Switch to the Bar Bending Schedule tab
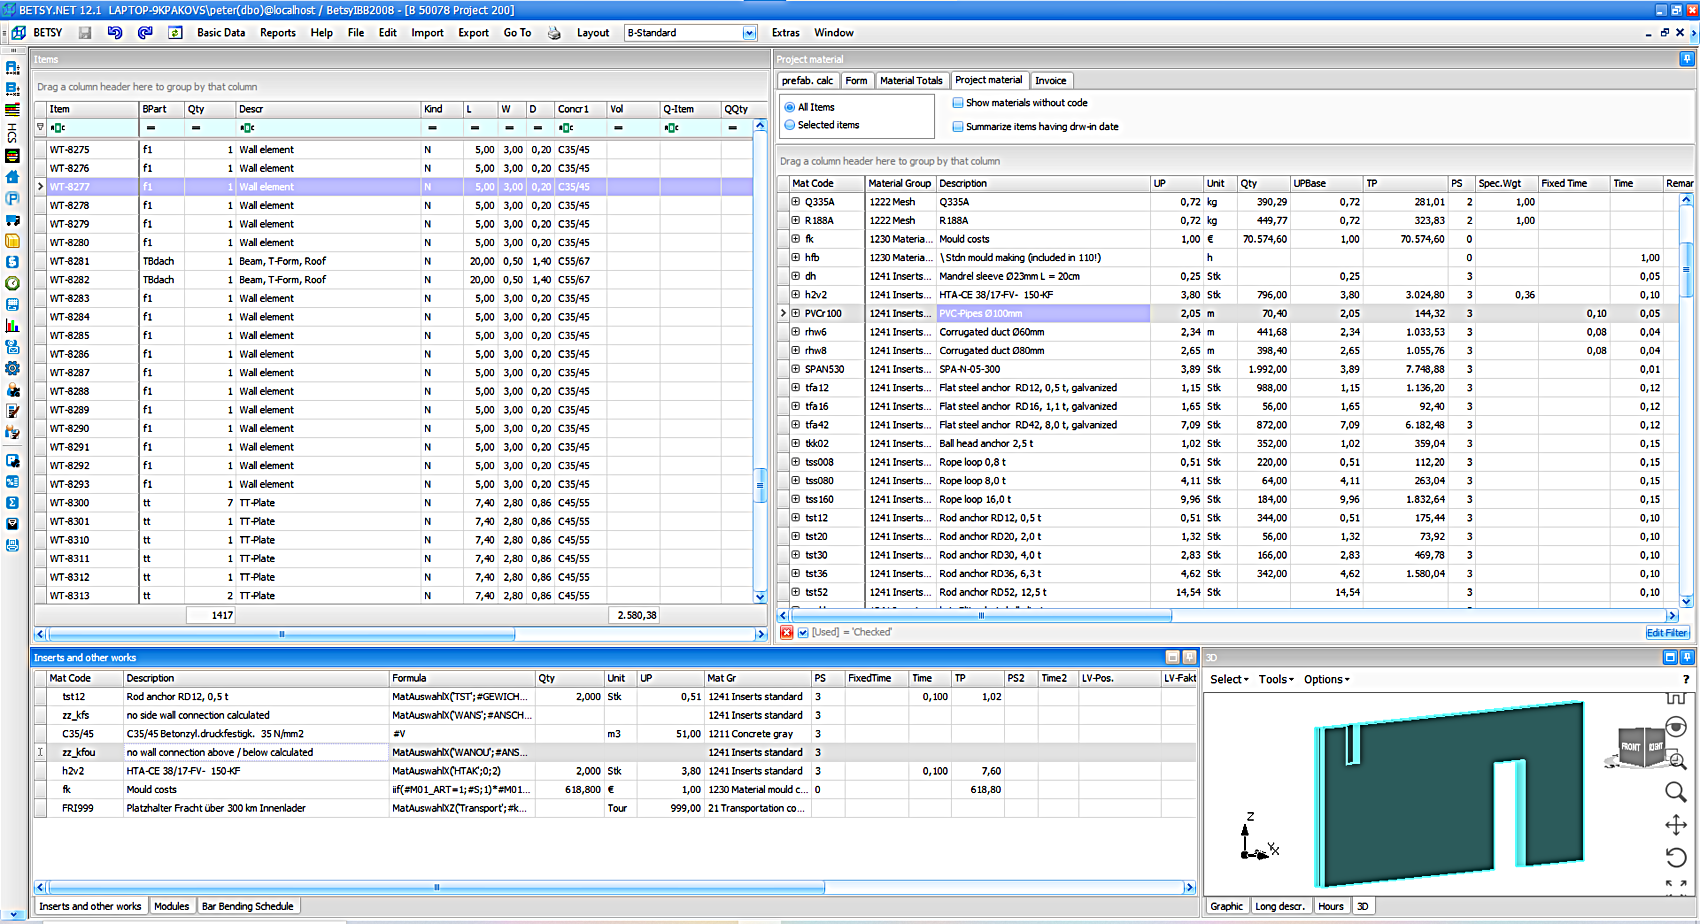This screenshot has width=1700, height=924. (248, 906)
